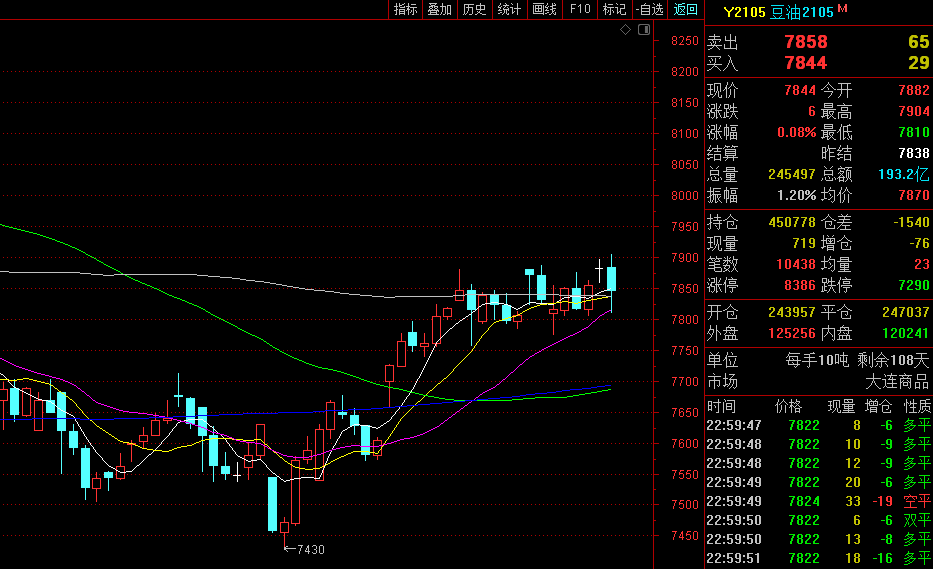Screen dimensions: 933x569
Task: Click the 8000 price axis label
Action: 685,195
